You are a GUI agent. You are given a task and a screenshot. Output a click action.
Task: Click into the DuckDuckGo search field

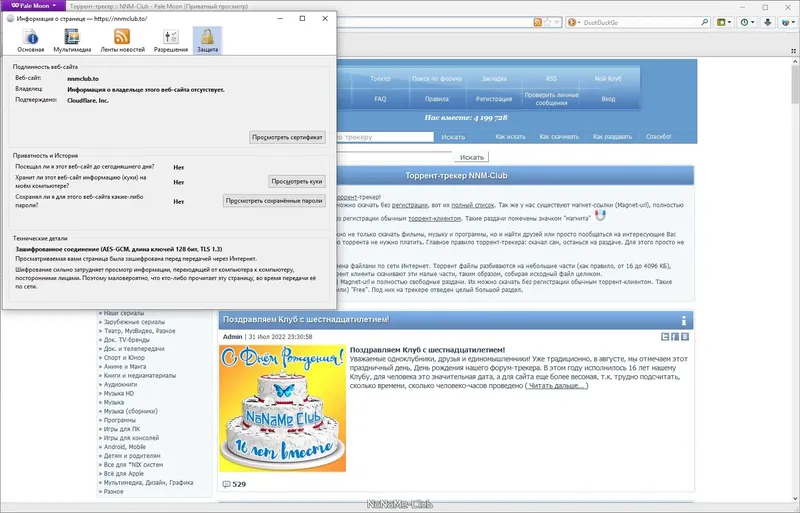(640, 22)
